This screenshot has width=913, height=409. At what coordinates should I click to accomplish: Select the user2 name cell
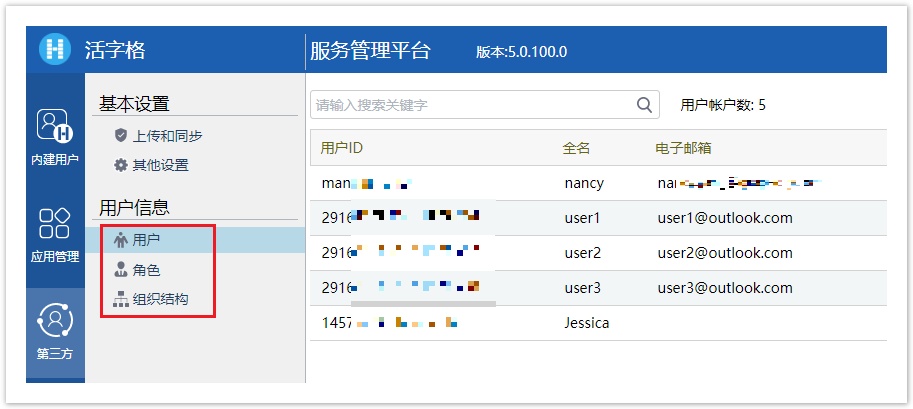(582, 253)
